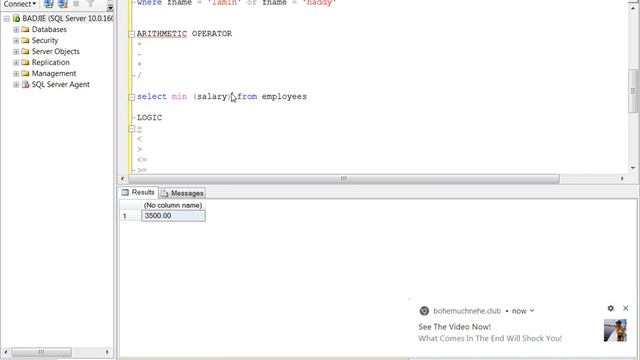Select the BADJIE (SQL Server) tree row
Screen dimensions: 640x360
pos(68,18)
